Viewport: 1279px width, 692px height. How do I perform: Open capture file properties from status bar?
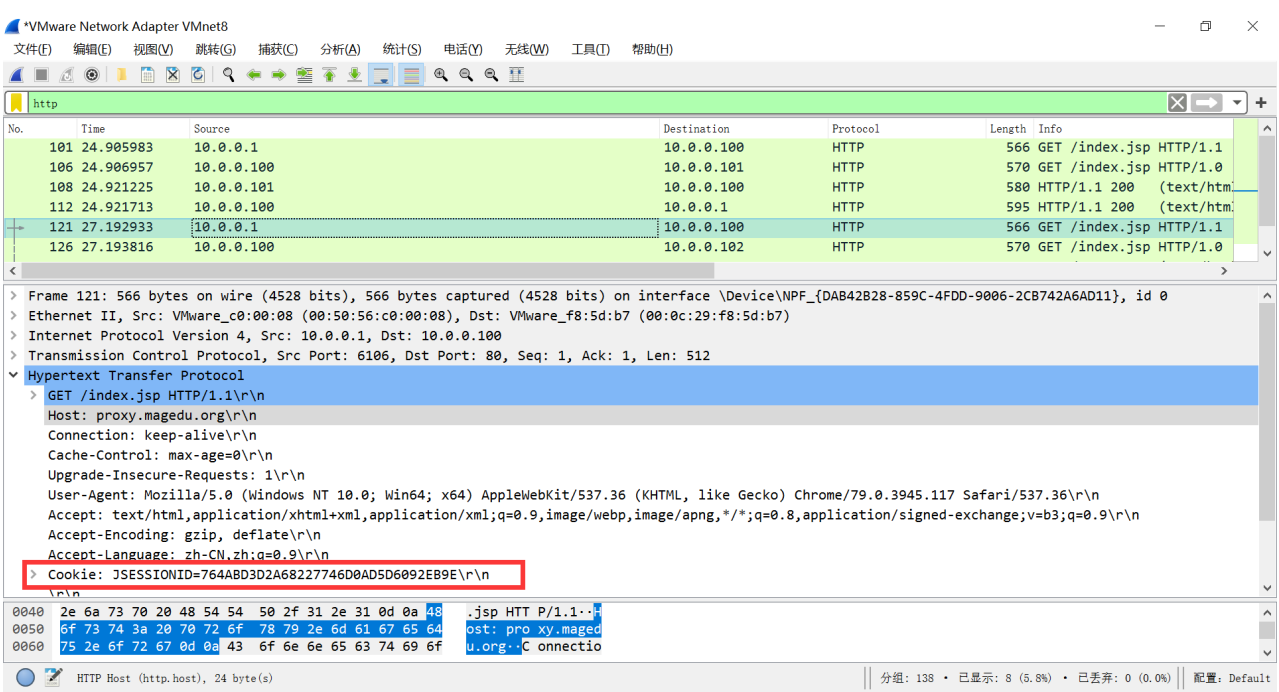(x=54, y=678)
